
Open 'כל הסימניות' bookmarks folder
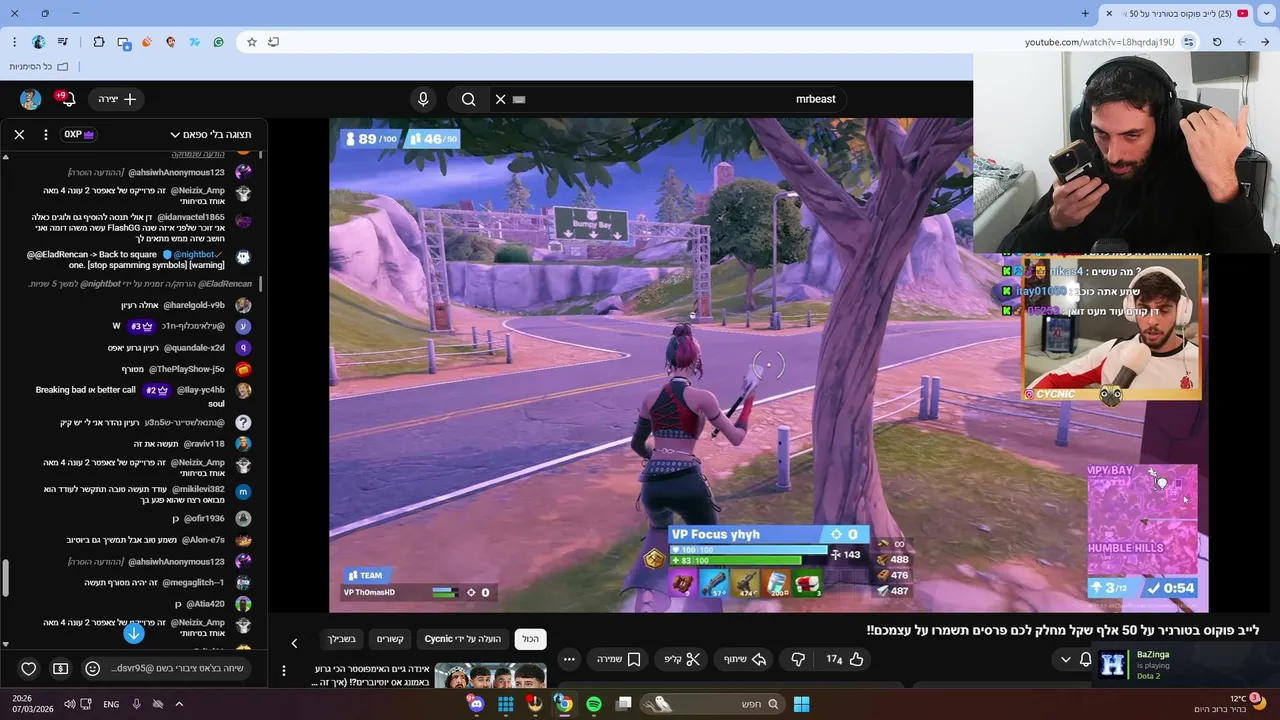[x=38, y=66]
